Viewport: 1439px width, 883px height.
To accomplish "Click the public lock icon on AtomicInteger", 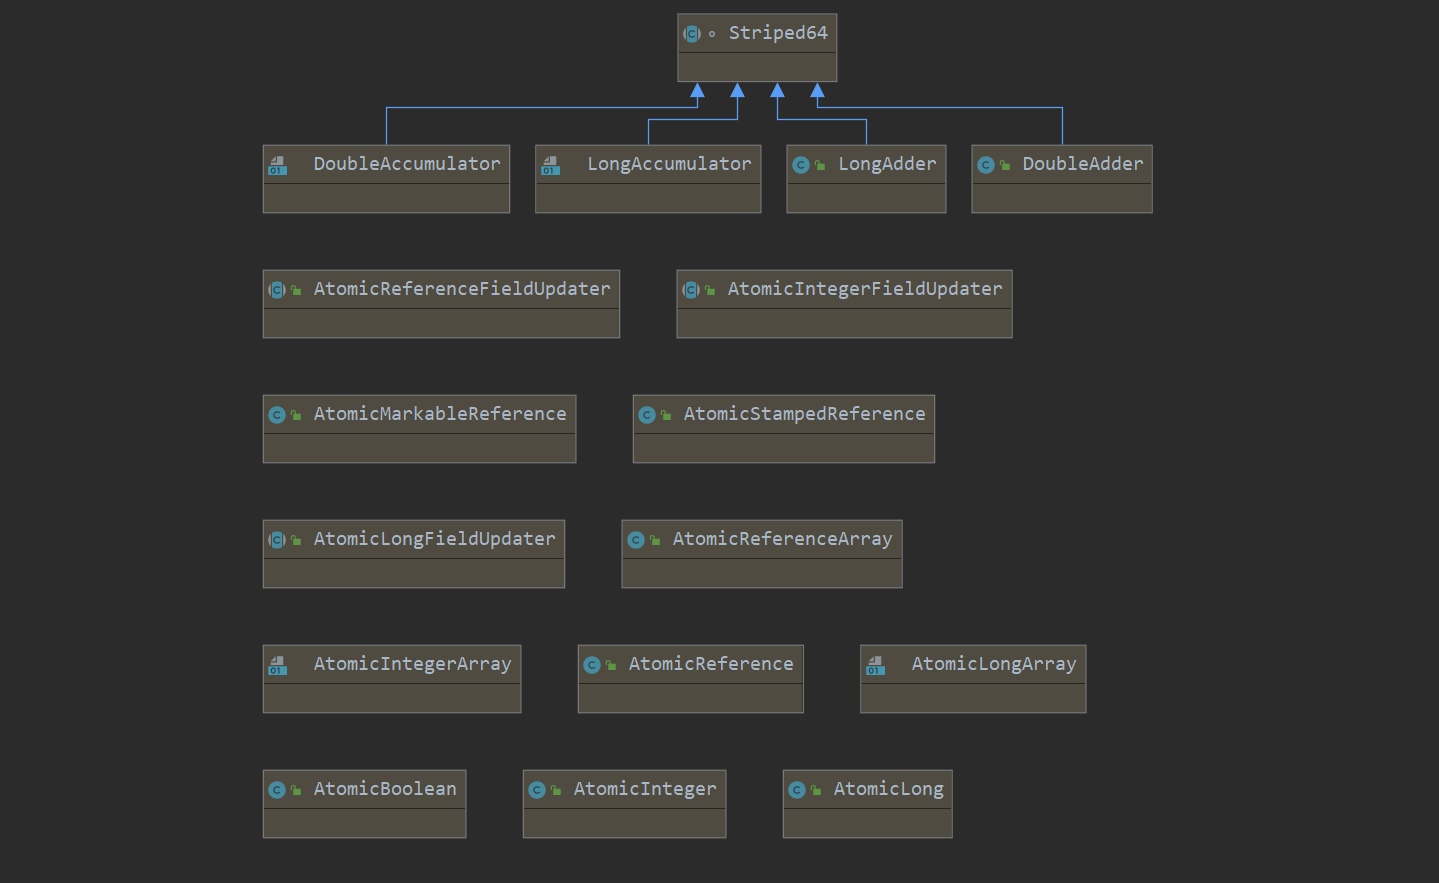I will tap(556, 790).
